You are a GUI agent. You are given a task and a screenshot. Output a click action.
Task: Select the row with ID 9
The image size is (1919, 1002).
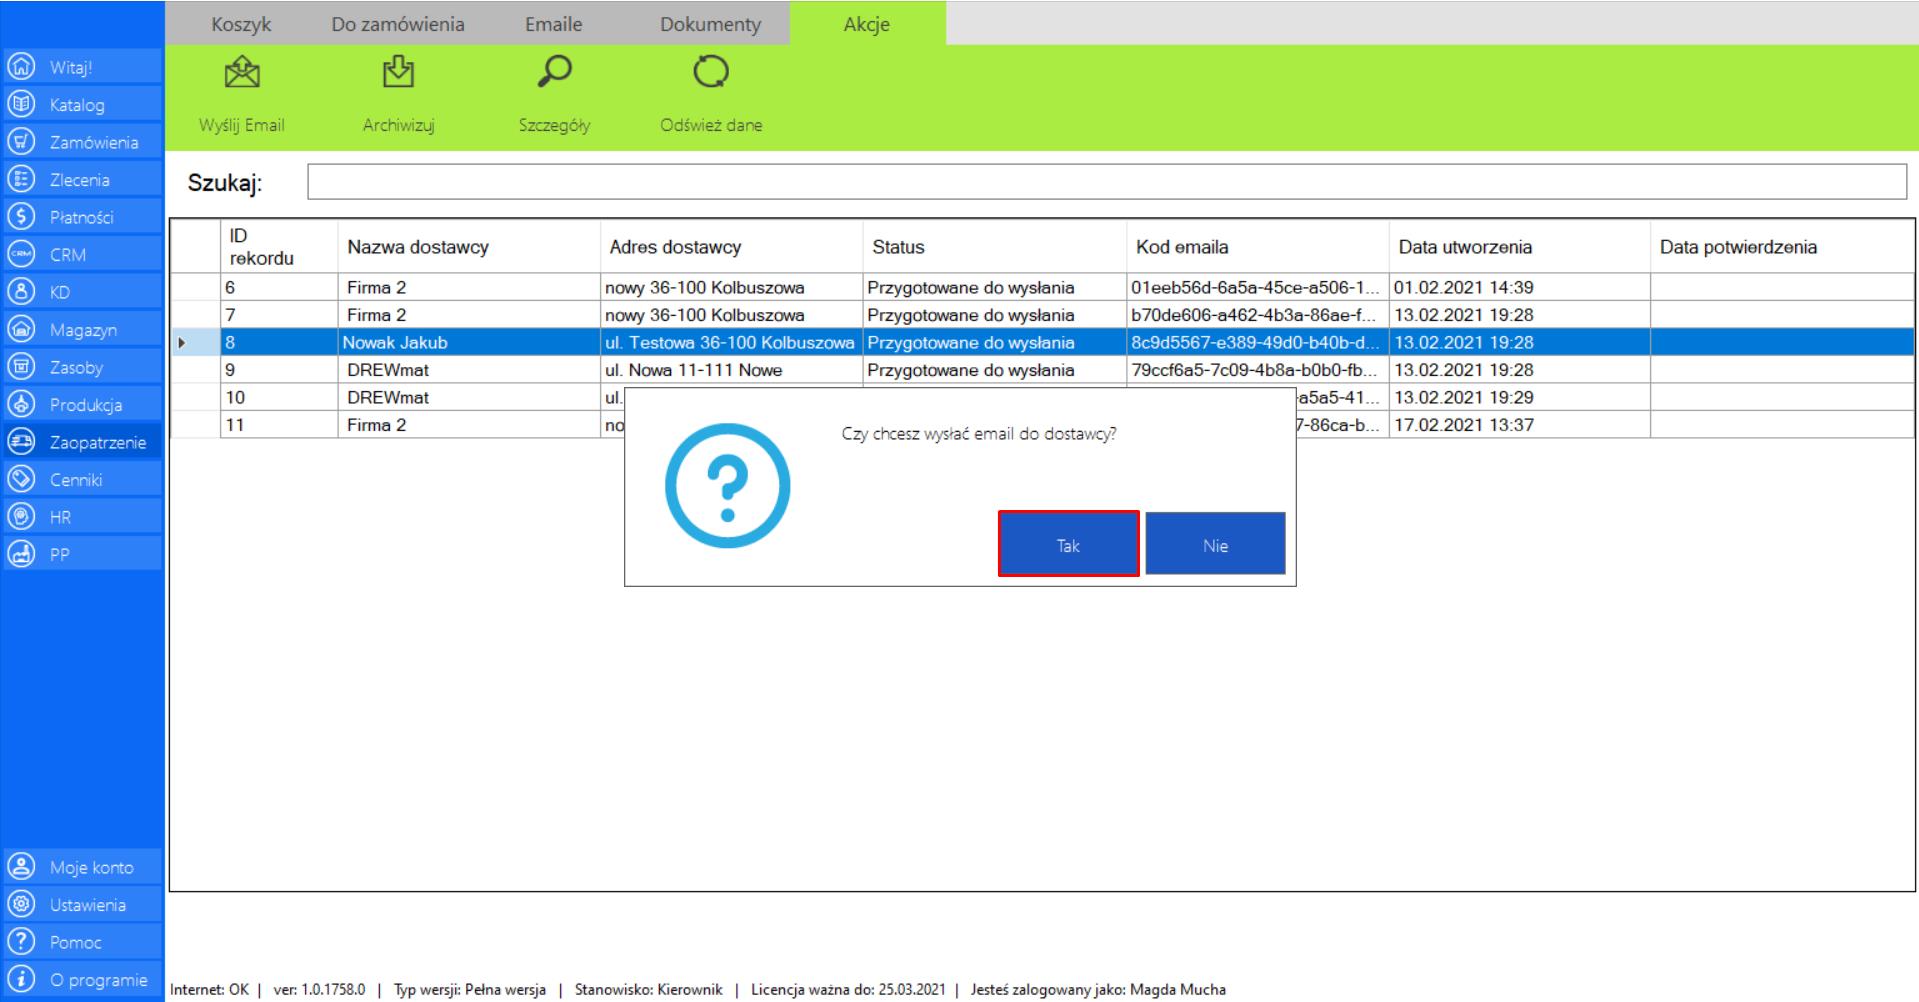click(x=1041, y=370)
